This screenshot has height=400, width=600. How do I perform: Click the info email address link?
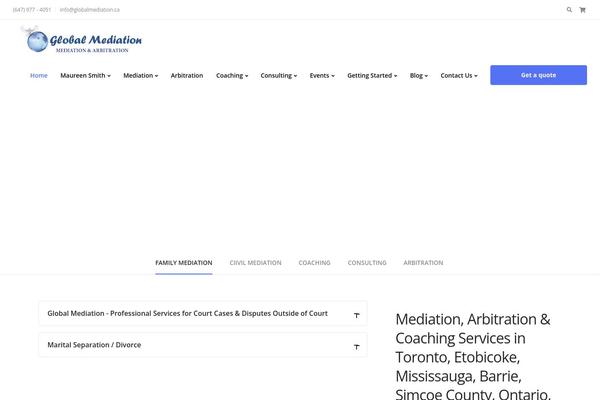tap(90, 10)
